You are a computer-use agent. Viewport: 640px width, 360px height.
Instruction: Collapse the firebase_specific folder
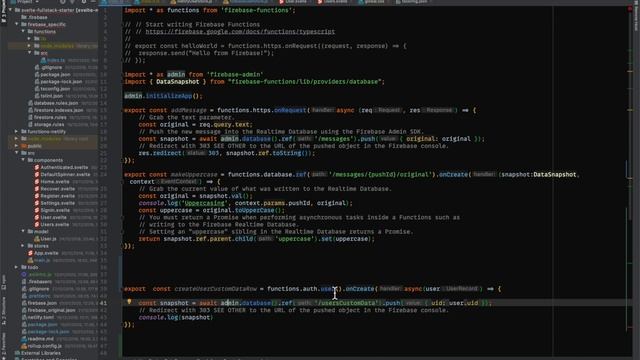point(17,24)
